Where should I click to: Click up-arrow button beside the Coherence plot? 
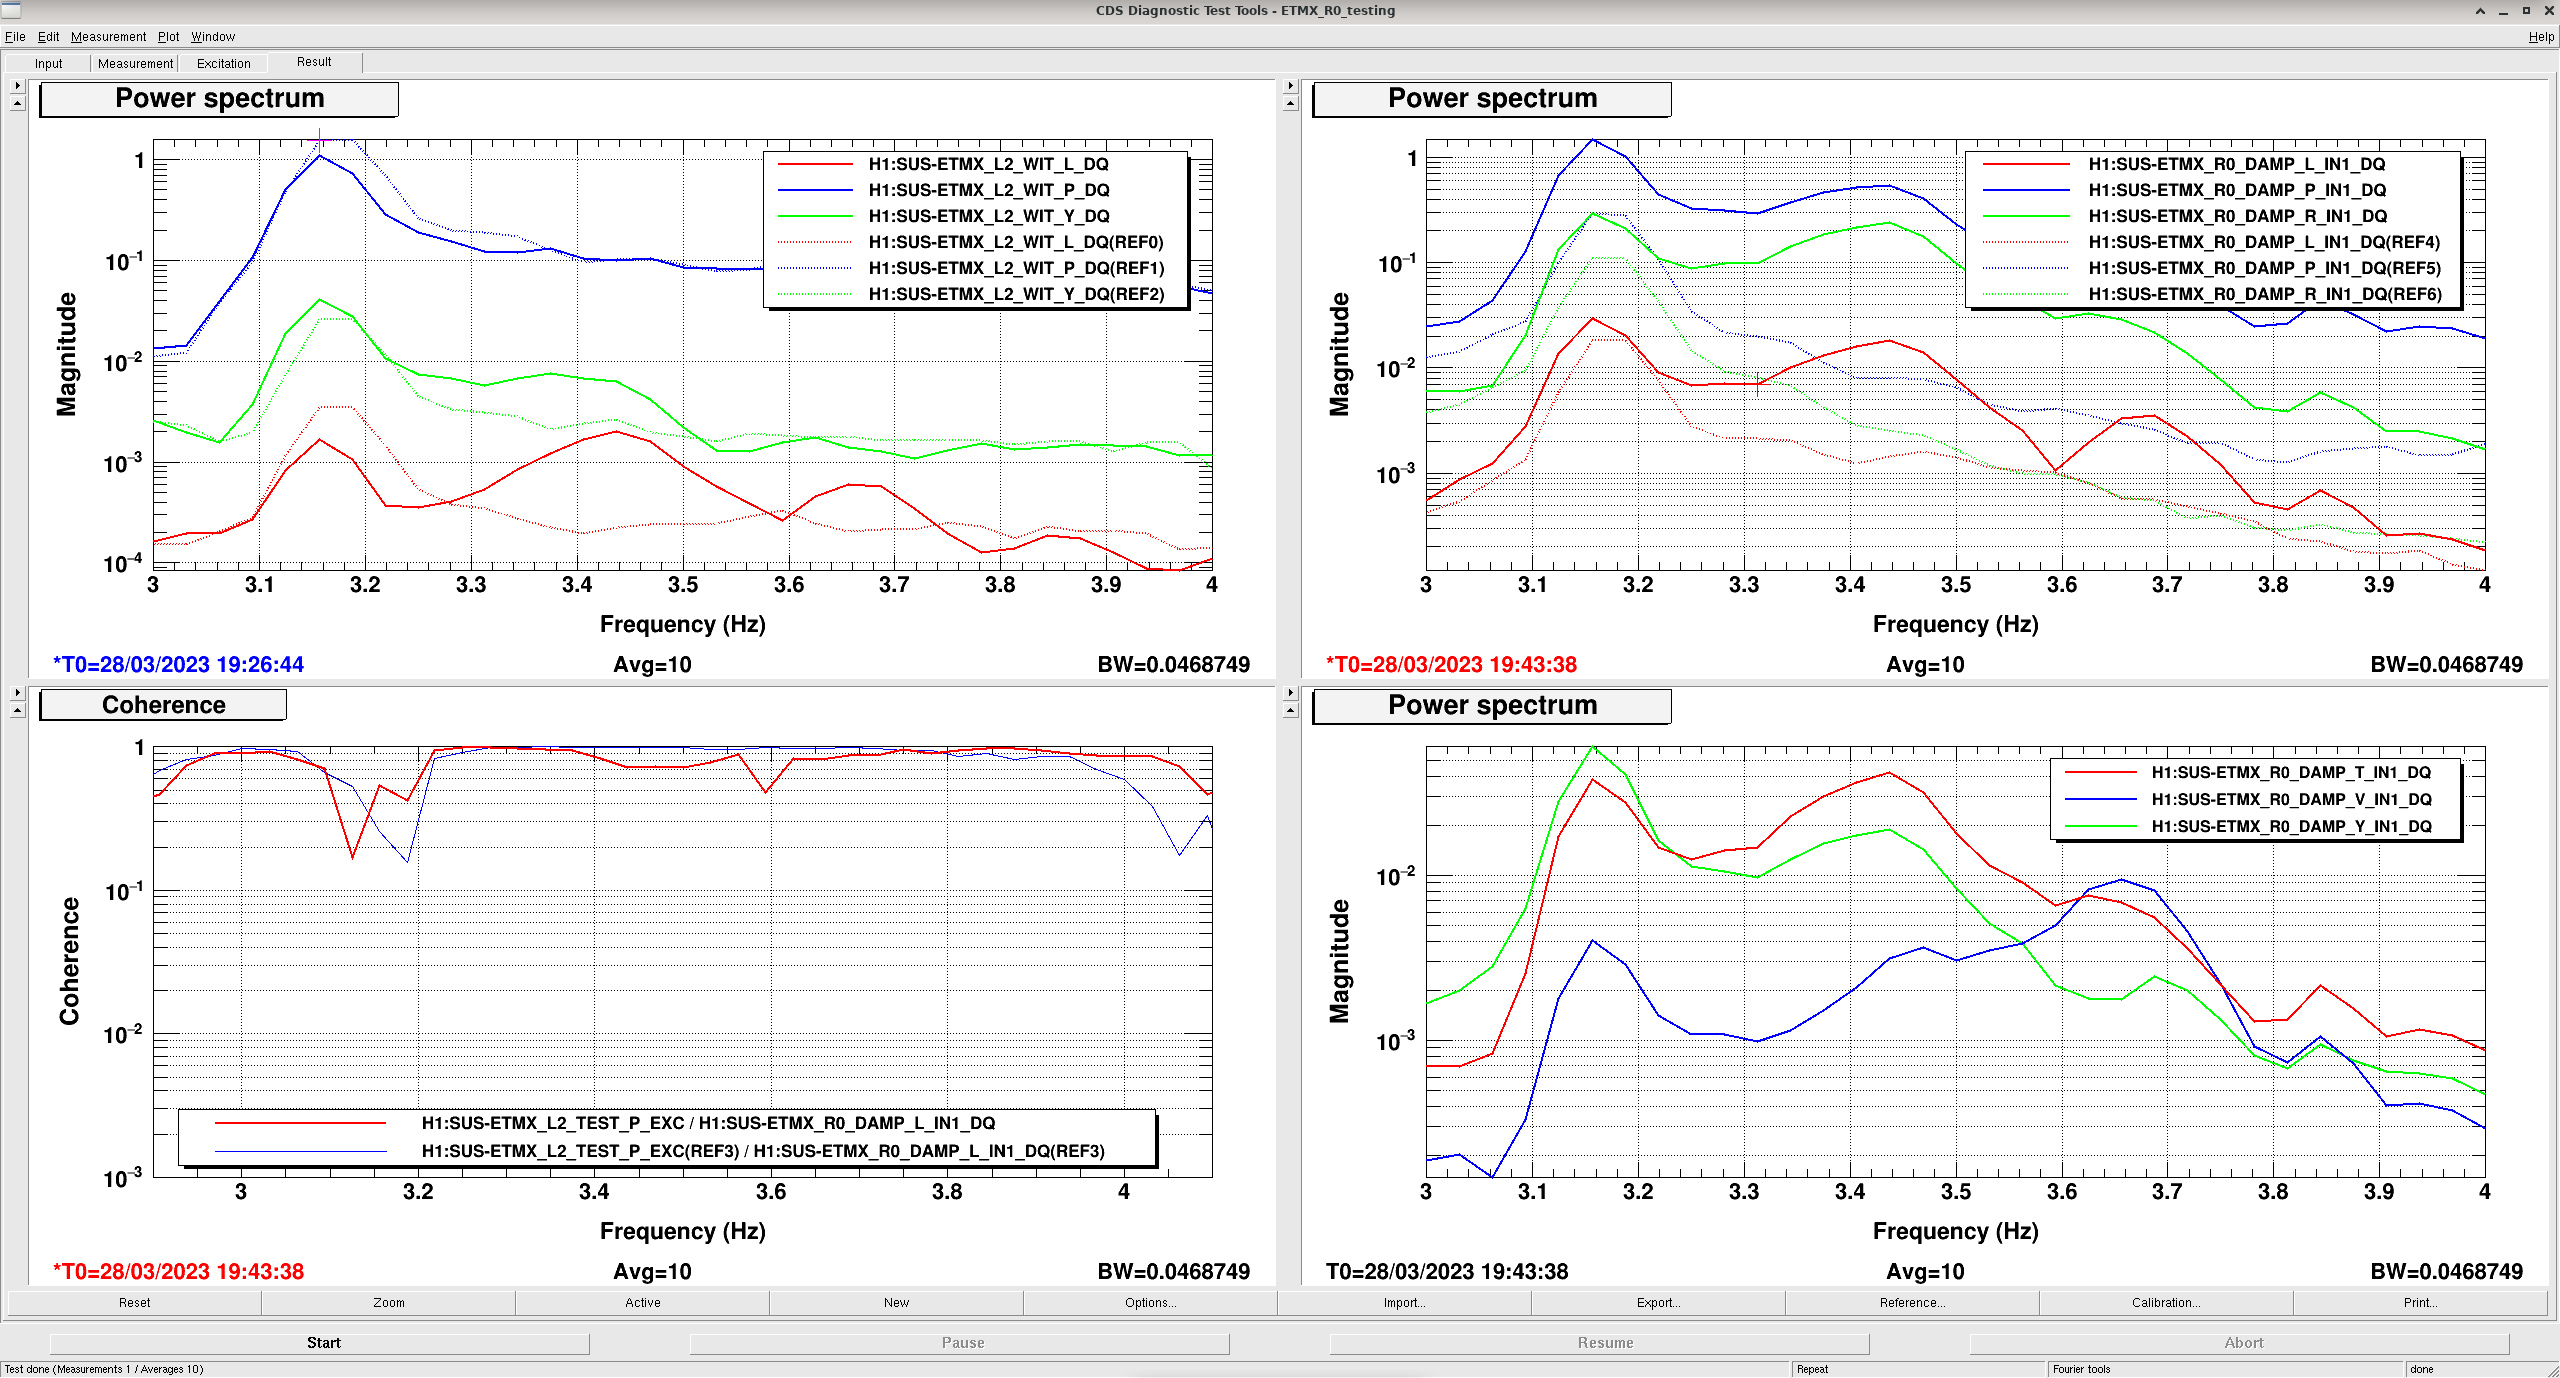tap(17, 710)
